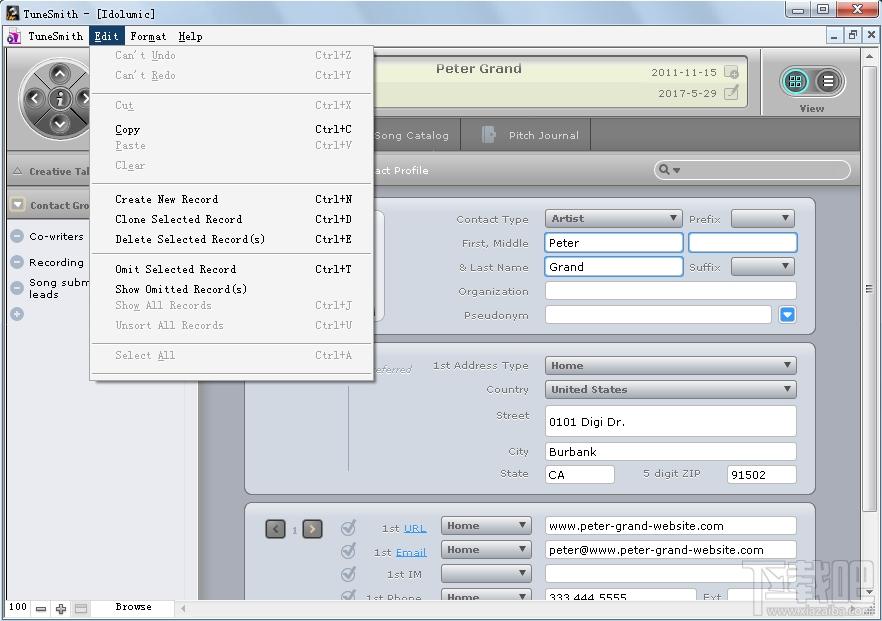Open the 1st IM type dropdown
Image resolution: width=882 pixels, height=621 pixels.
[486, 574]
